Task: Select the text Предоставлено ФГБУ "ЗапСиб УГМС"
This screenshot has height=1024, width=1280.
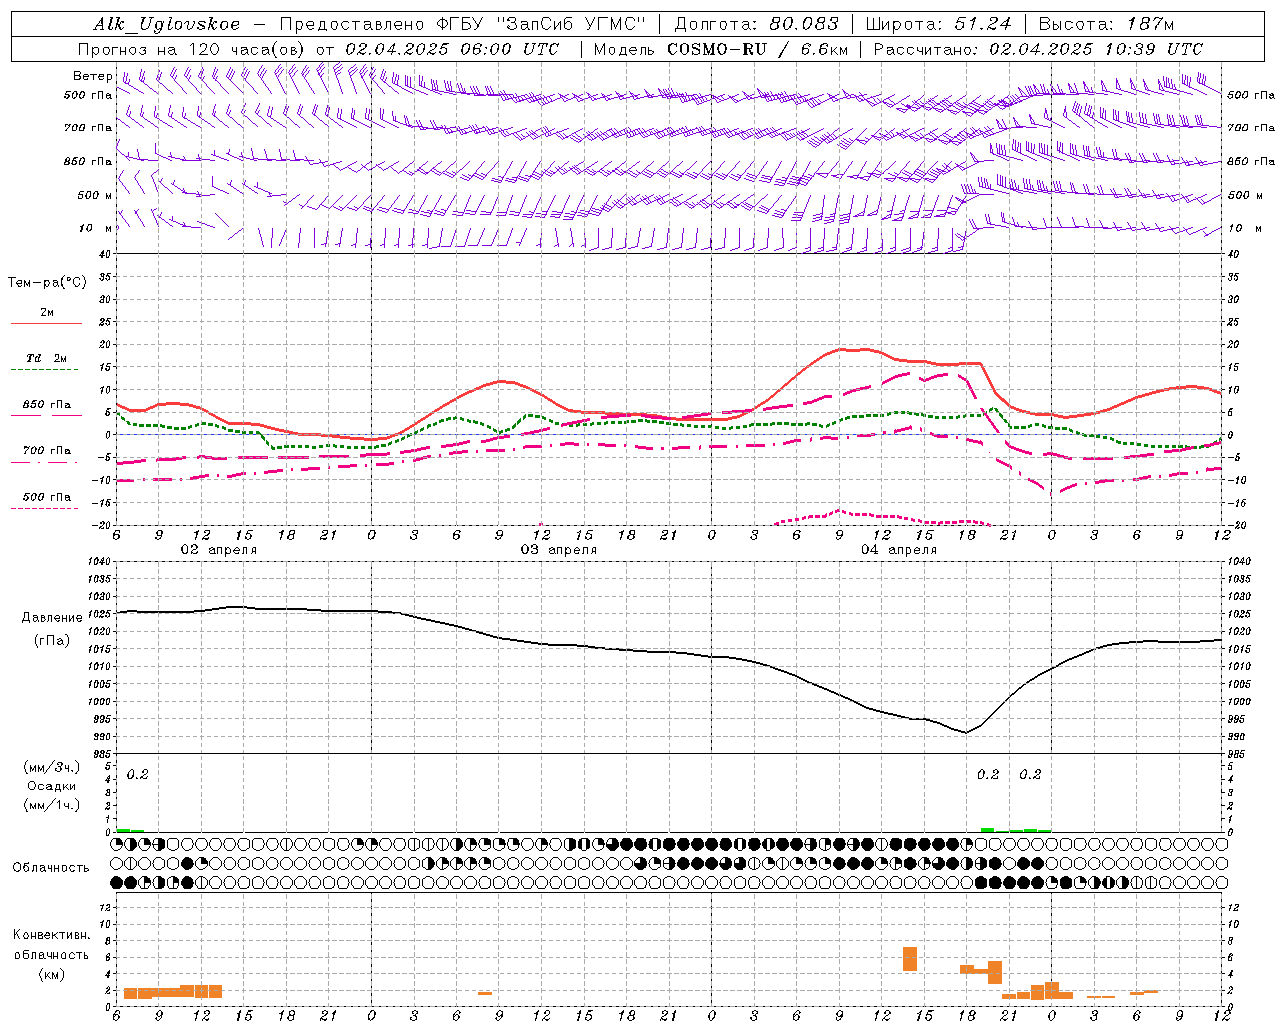Action: click(x=463, y=25)
